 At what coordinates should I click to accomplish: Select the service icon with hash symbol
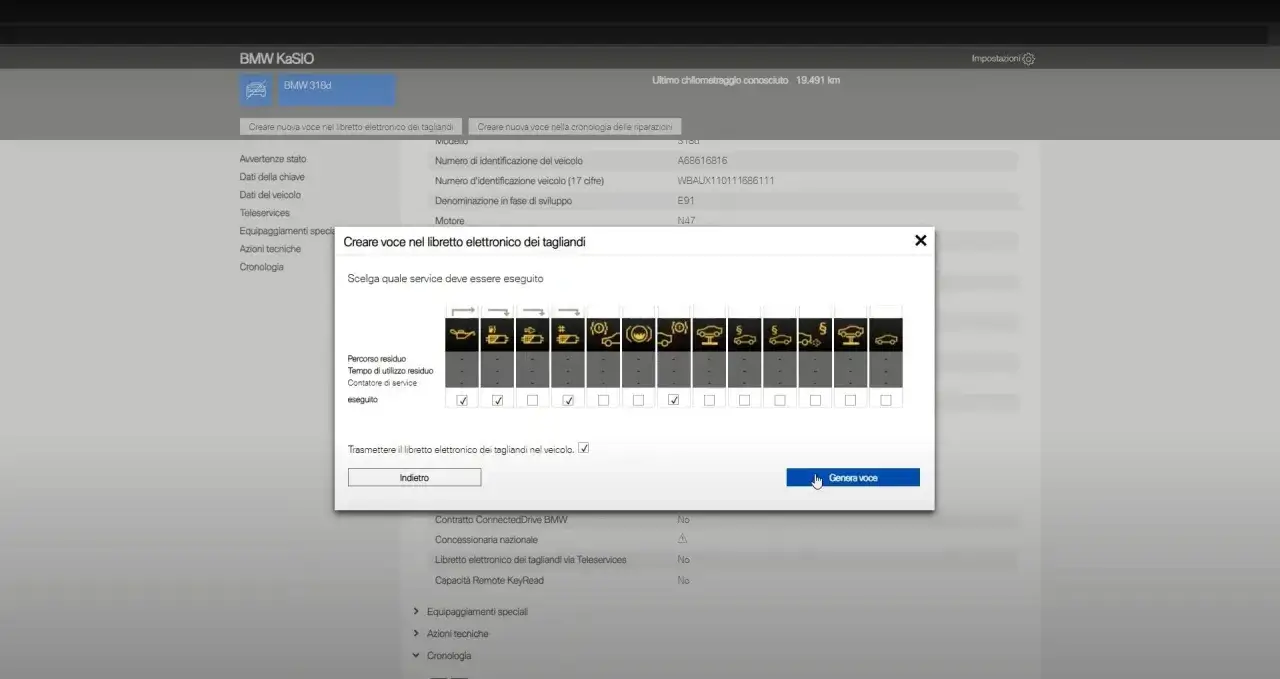tap(568, 335)
